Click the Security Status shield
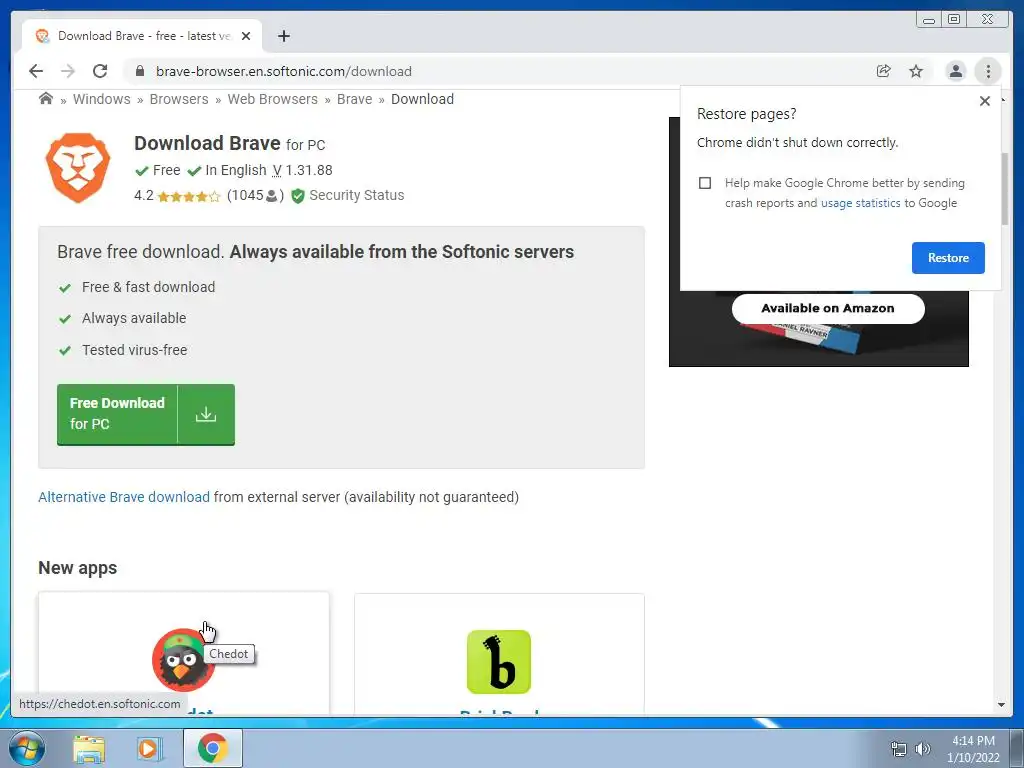 point(298,196)
